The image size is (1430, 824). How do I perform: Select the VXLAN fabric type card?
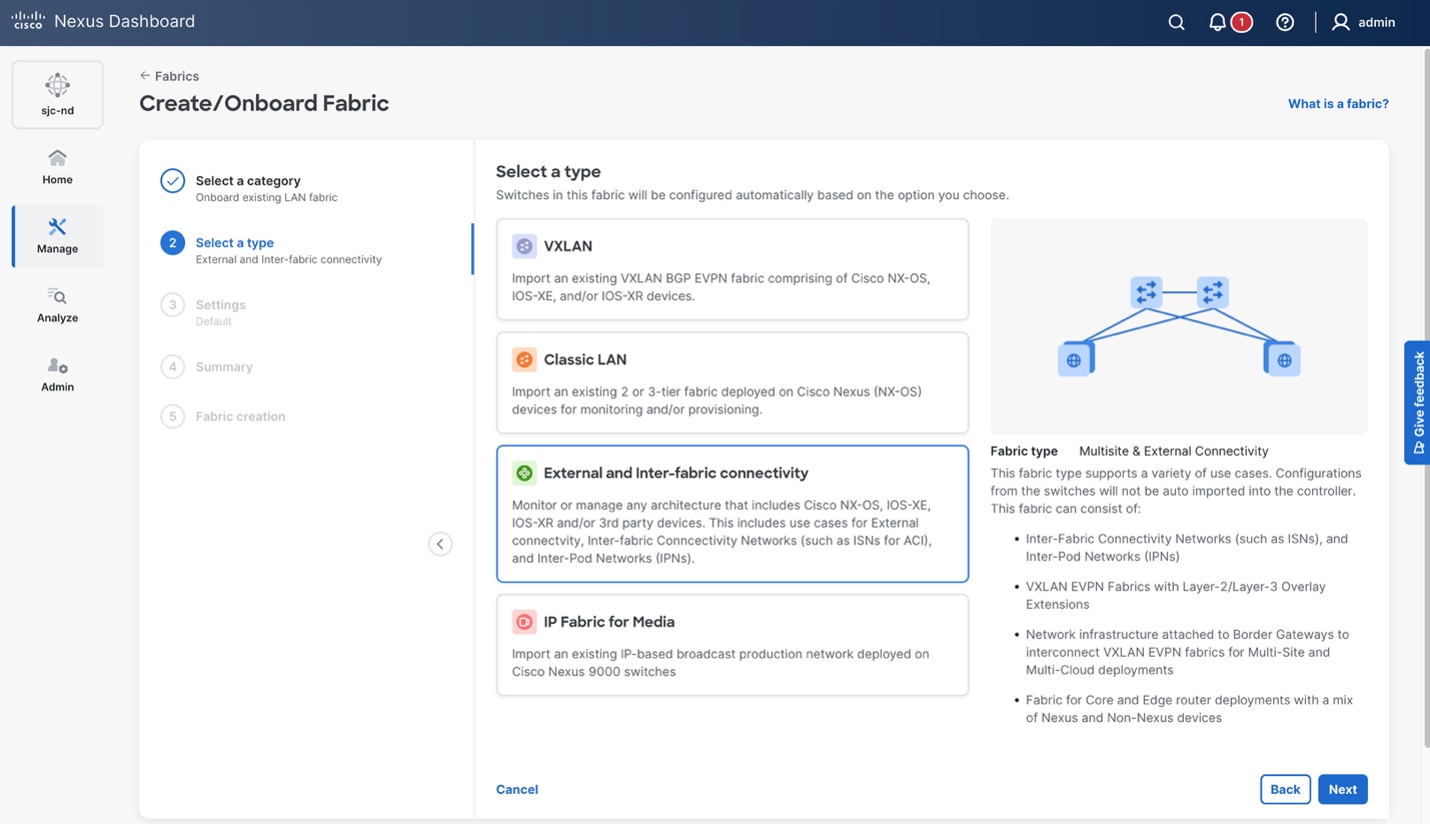pos(732,269)
